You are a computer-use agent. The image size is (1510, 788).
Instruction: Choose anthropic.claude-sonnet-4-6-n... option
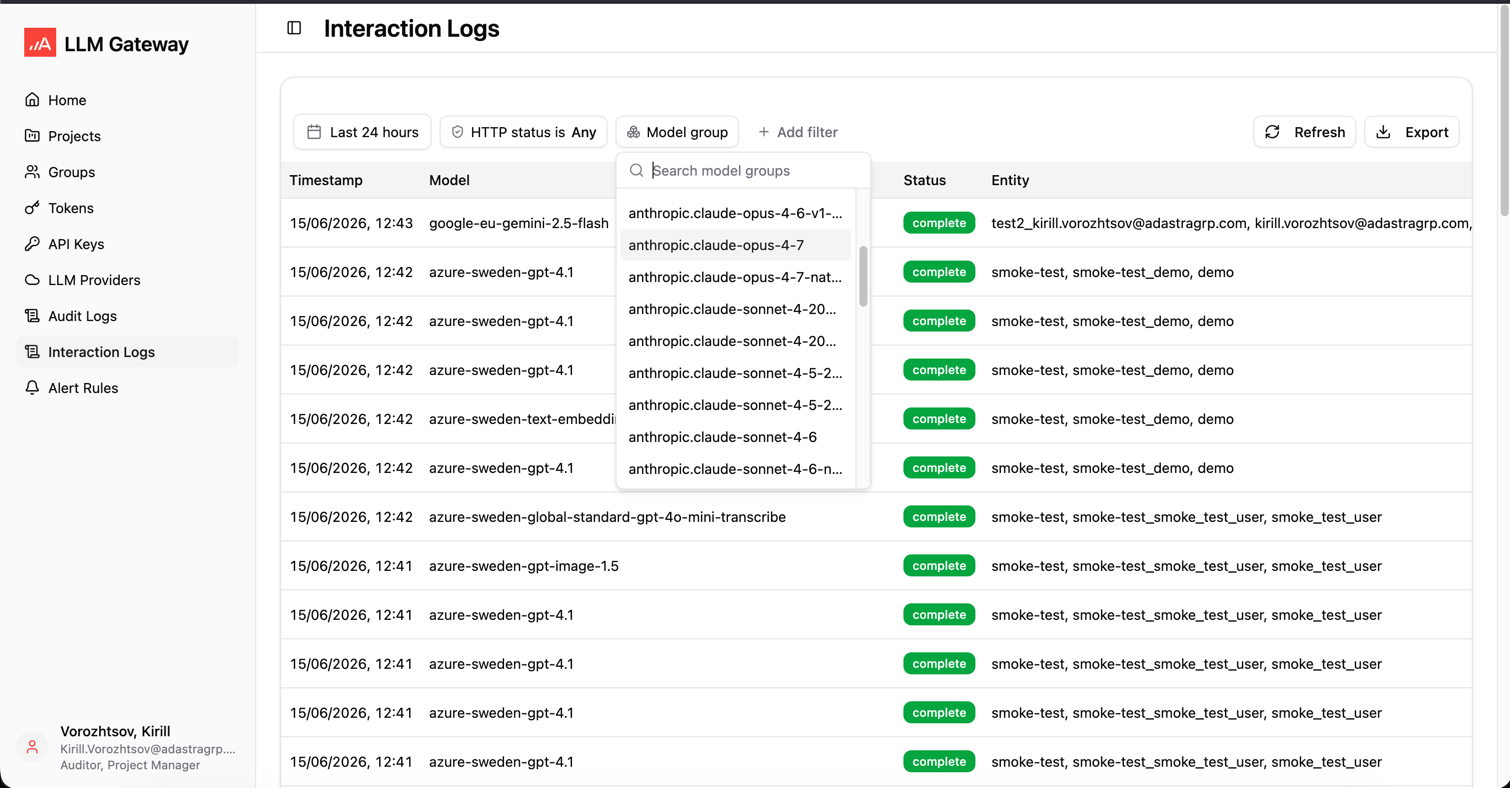tap(736, 469)
